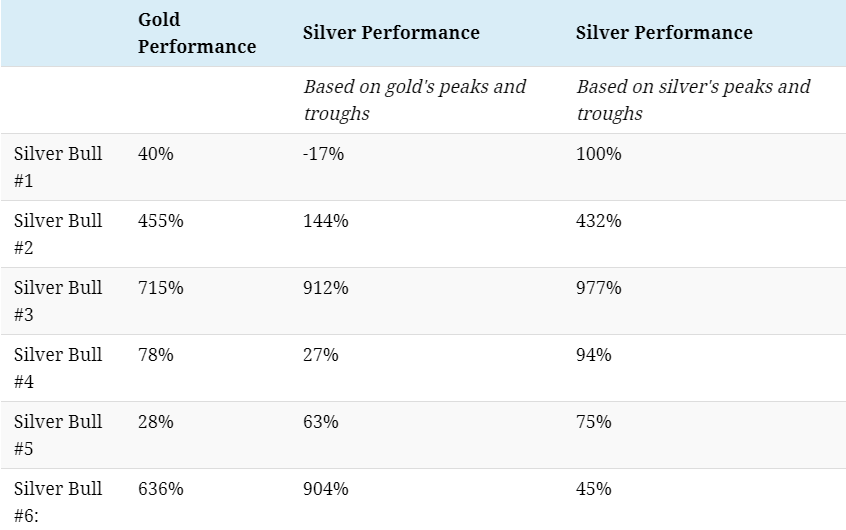This screenshot has height=530, width=846.
Task: Click the 40% gold performance cell
Action: (x=155, y=154)
